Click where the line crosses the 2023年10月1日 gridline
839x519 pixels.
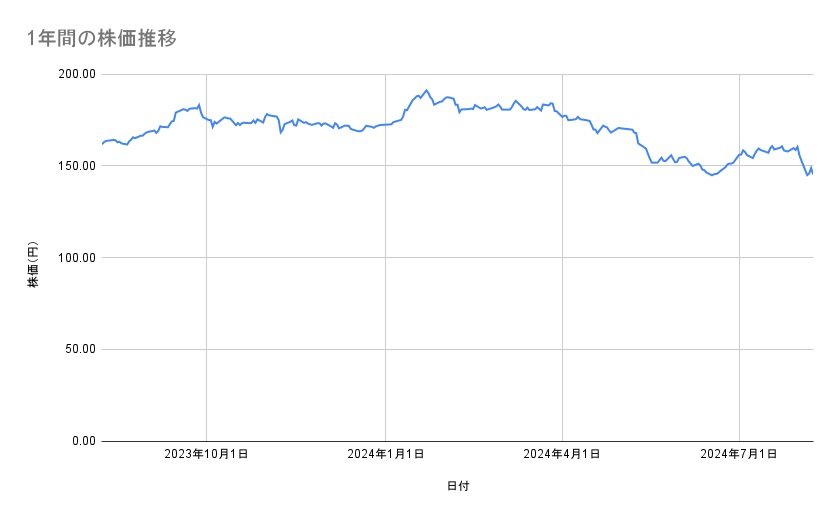206,119
